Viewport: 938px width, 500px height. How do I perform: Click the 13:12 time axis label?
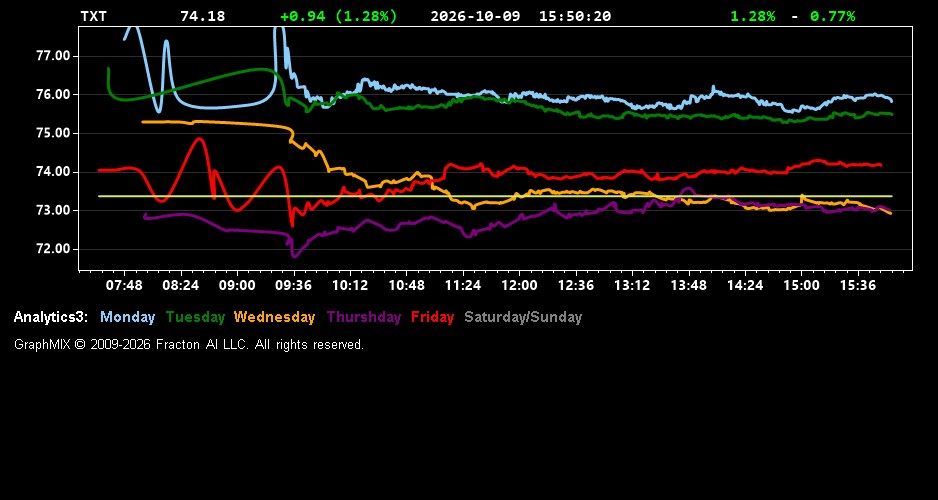632,286
